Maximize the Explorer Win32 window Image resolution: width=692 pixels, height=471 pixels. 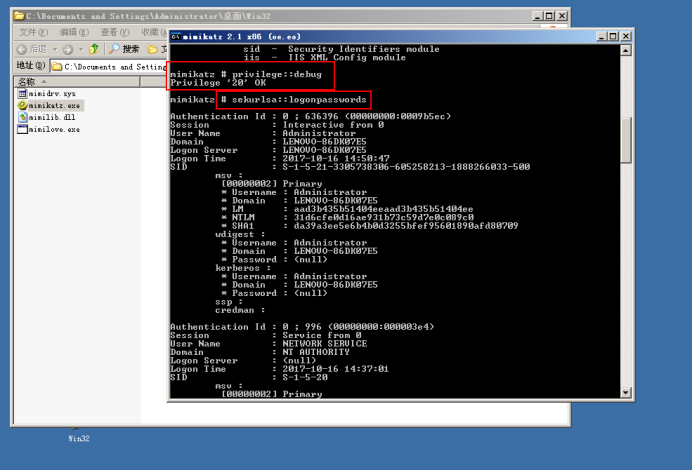[x=549, y=16]
